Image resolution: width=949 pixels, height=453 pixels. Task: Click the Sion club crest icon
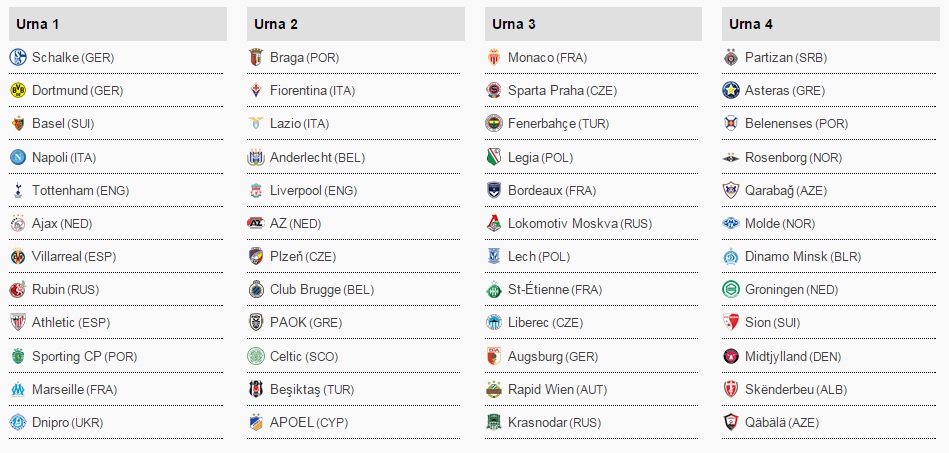(x=731, y=323)
